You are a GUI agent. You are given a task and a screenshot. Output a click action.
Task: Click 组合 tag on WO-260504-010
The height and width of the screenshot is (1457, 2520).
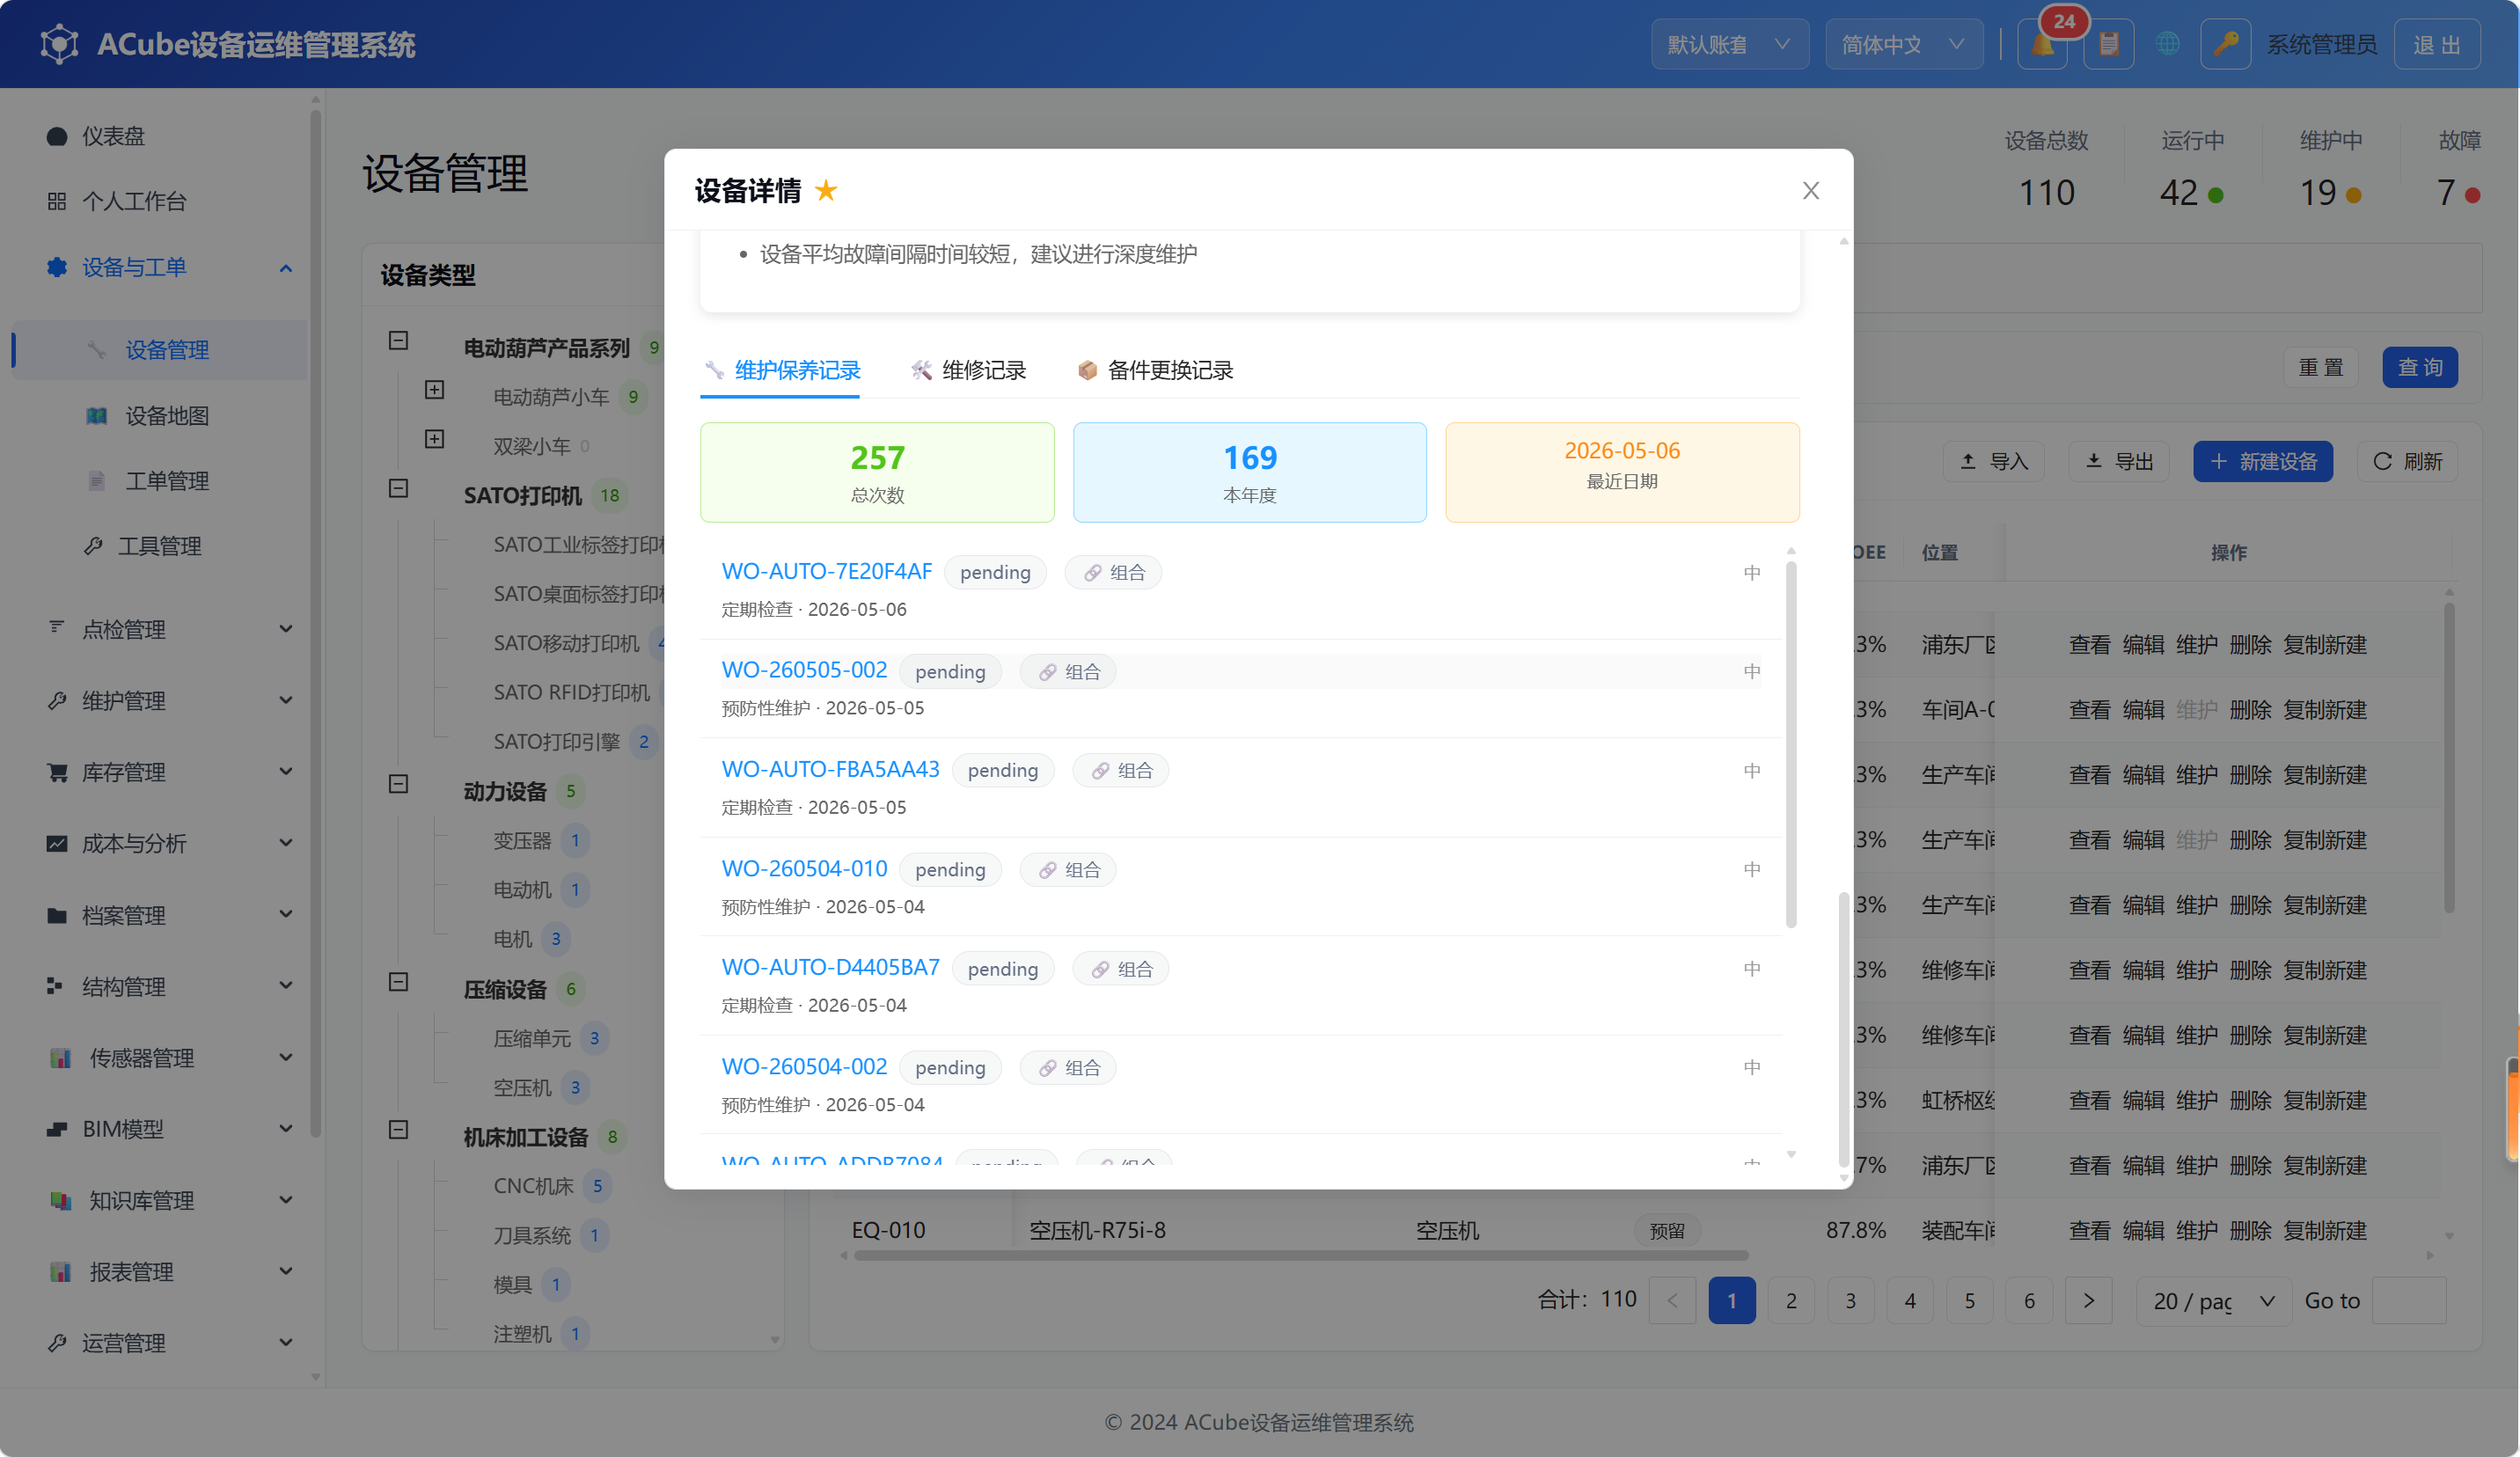pos(1068,870)
